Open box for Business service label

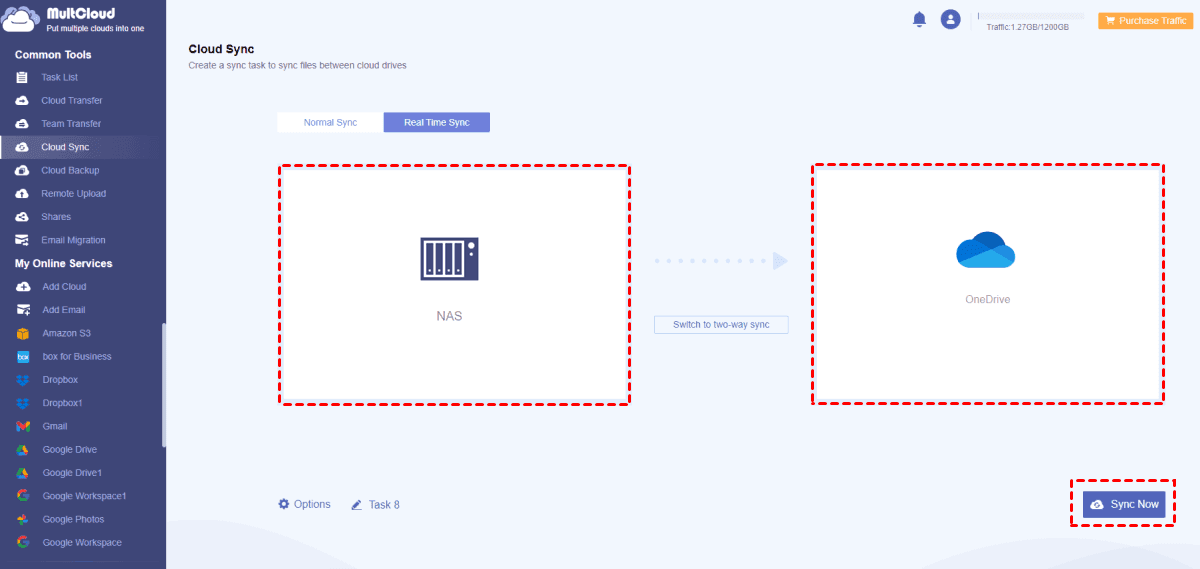(x=77, y=357)
